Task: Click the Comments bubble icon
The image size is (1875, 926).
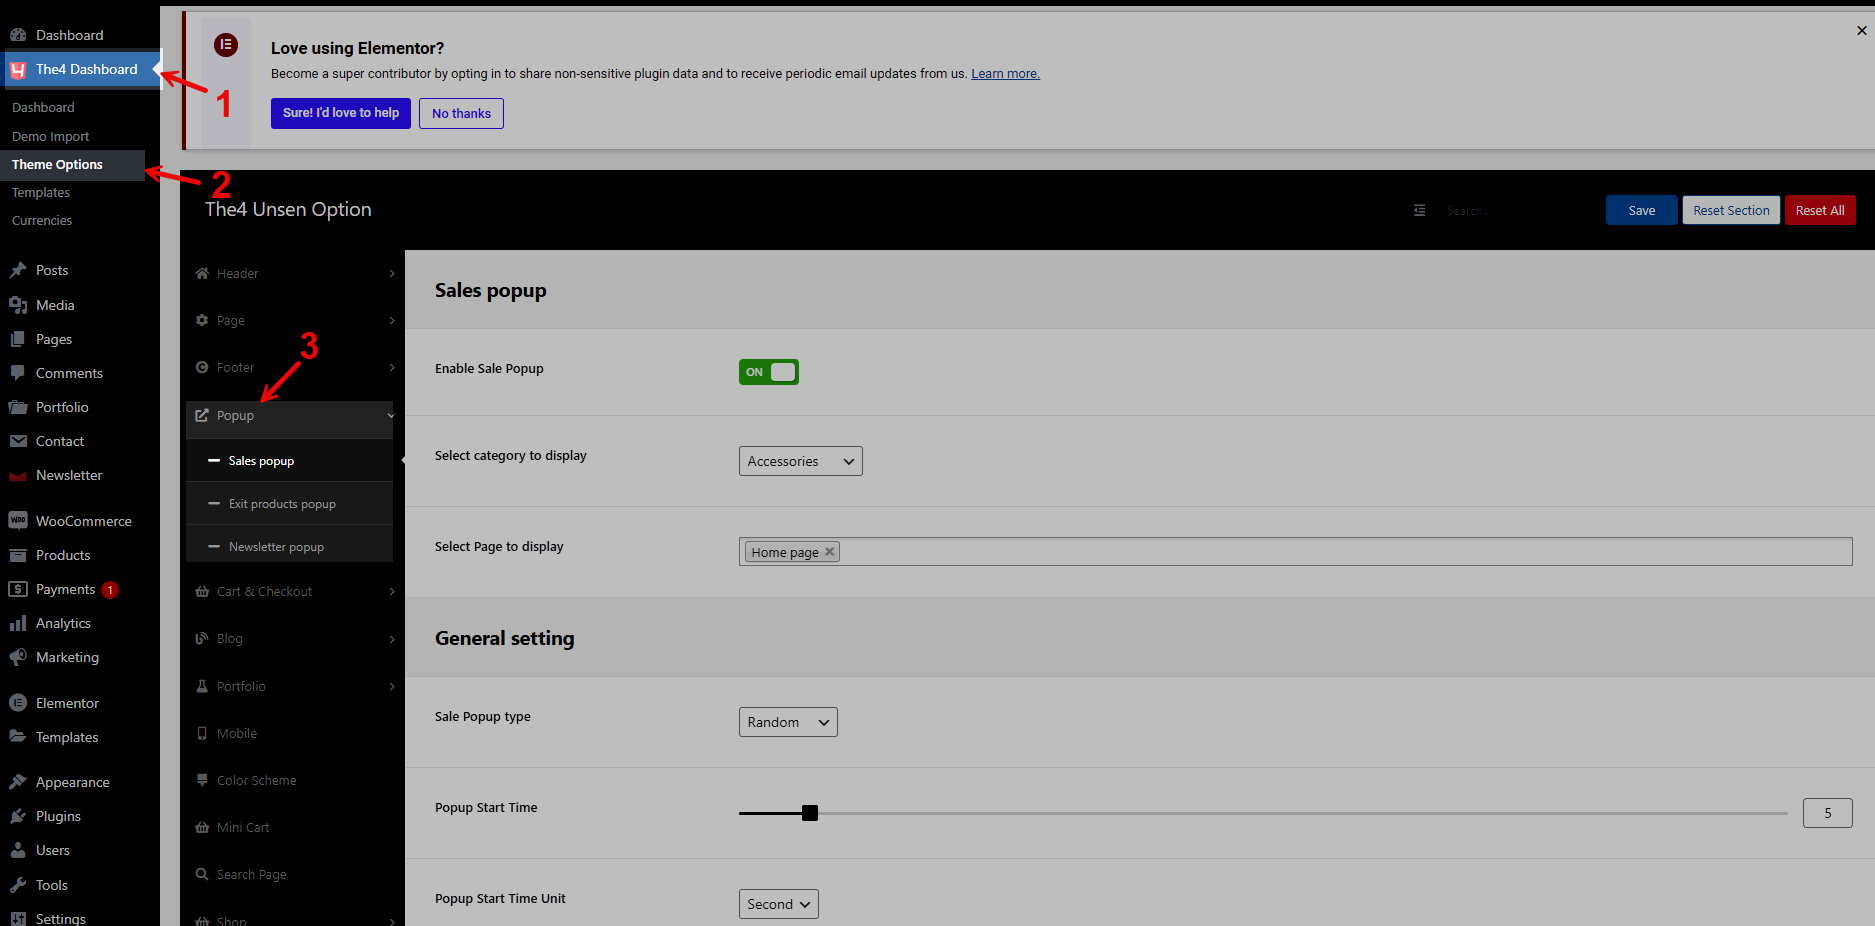Action: (18, 373)
